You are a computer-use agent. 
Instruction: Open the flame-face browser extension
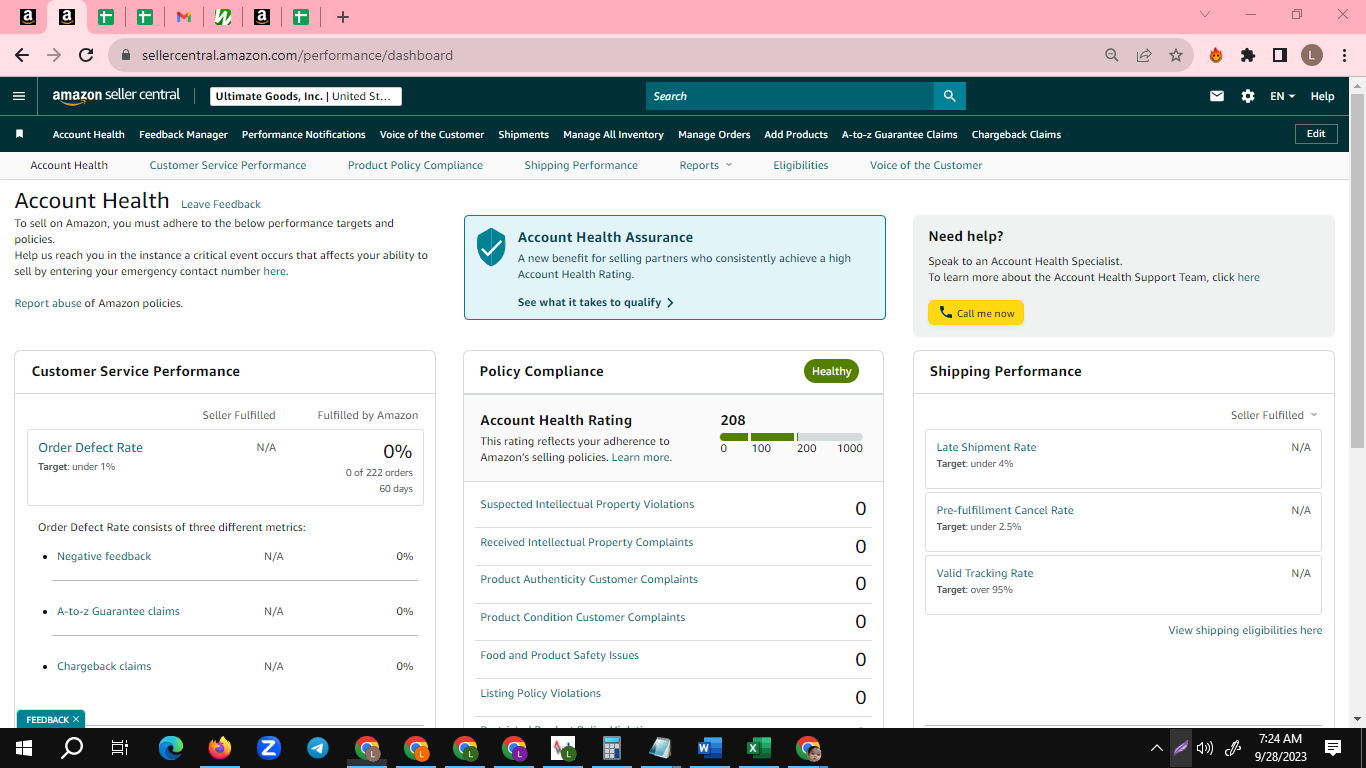tap(1216, 56)
